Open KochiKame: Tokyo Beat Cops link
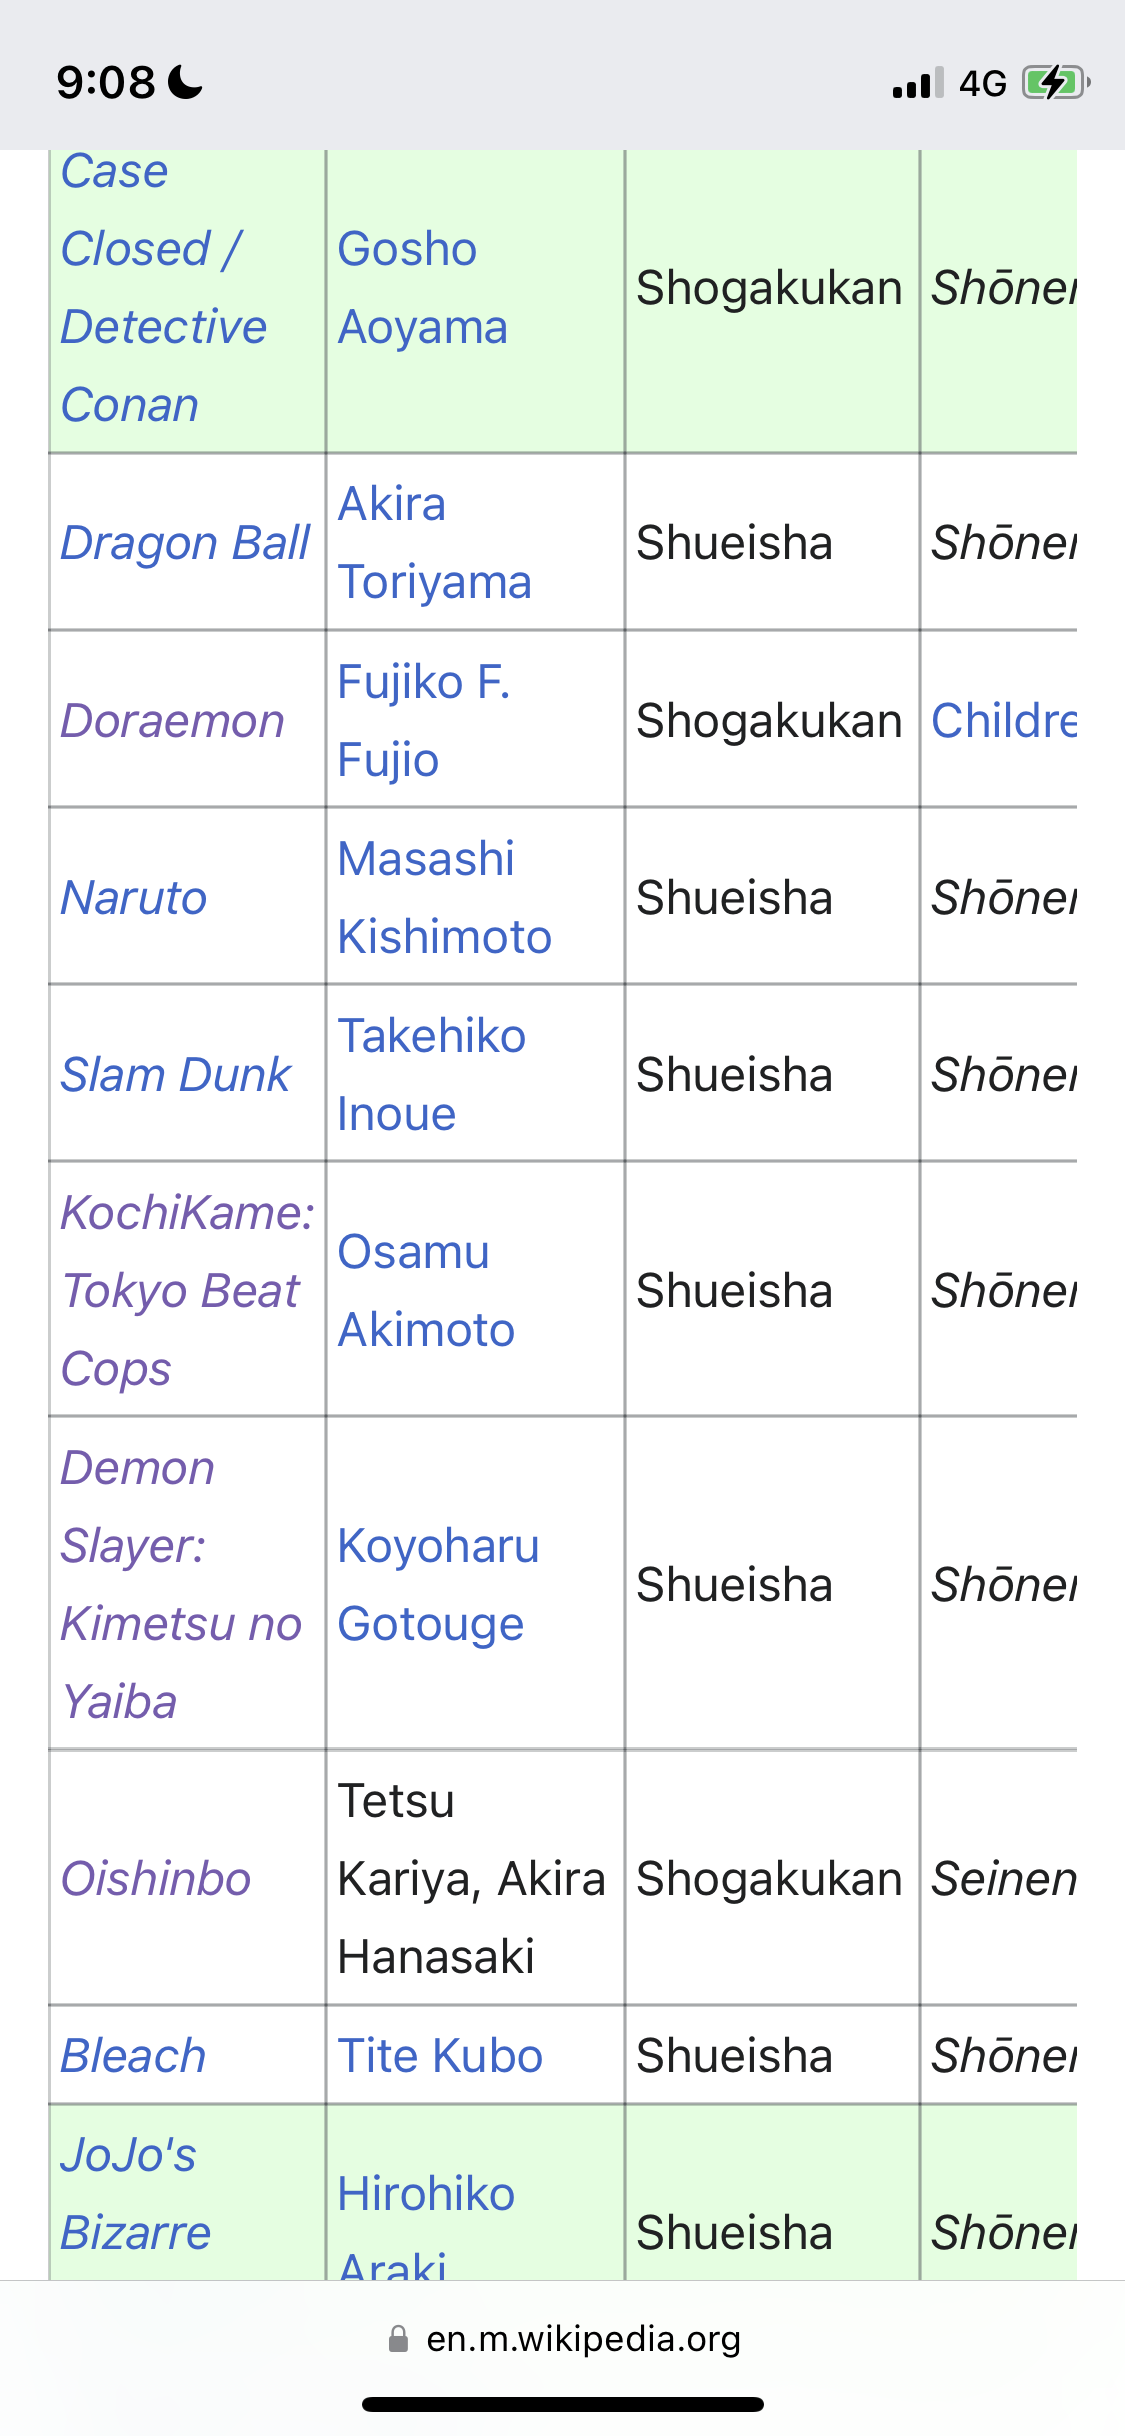 [x=187, y=1291]
